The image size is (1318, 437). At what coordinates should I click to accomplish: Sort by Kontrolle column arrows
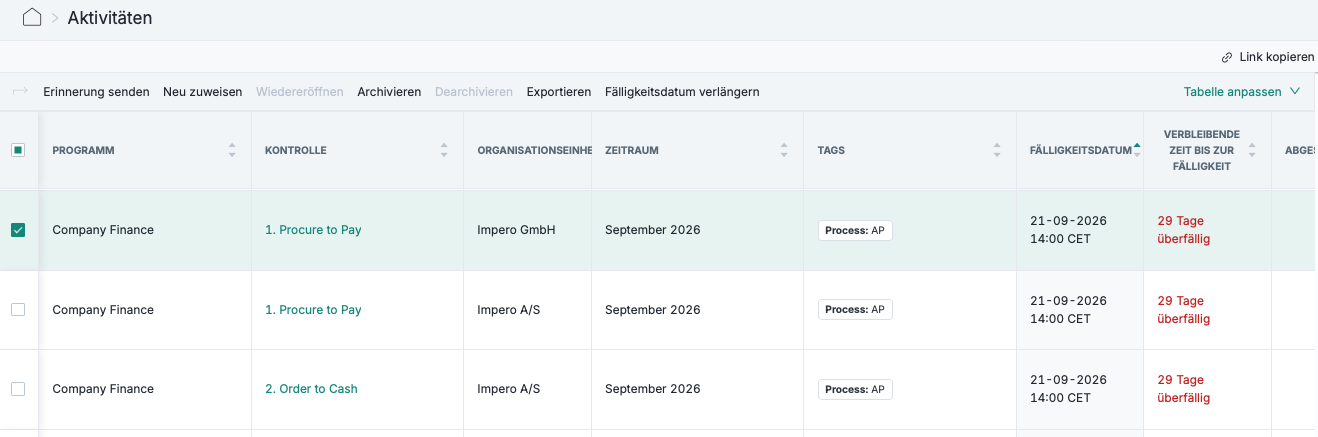coord(444,150)
